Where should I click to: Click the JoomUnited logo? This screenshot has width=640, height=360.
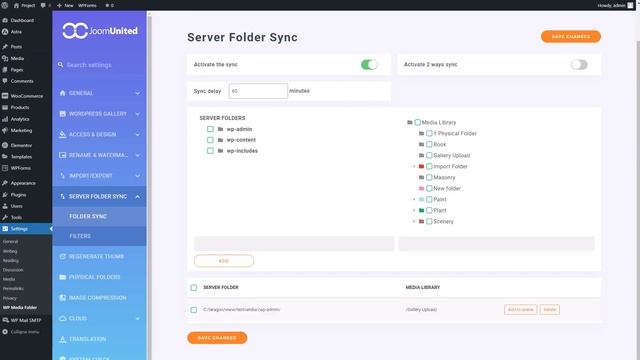(x=100, y=31)
